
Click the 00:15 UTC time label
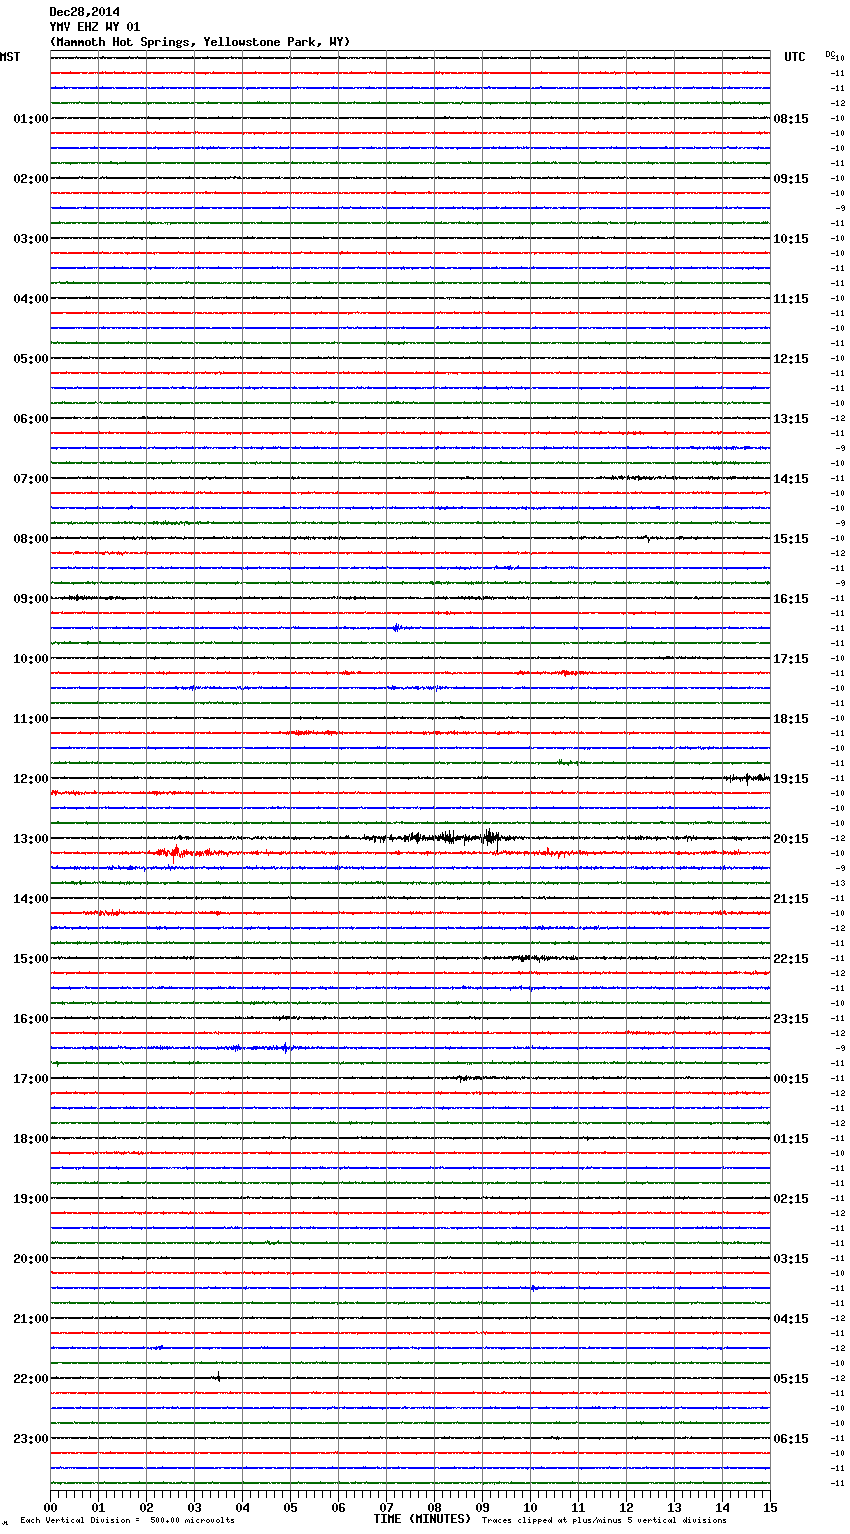click(x=791, y=1079)
